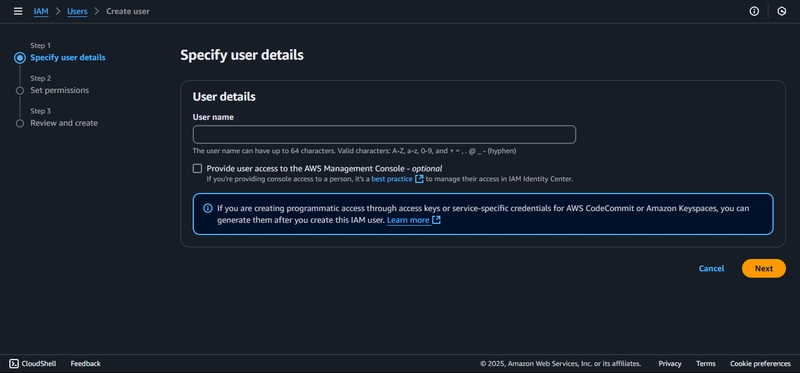Select the Step 1 circle indicator

[x=19, y=58]
